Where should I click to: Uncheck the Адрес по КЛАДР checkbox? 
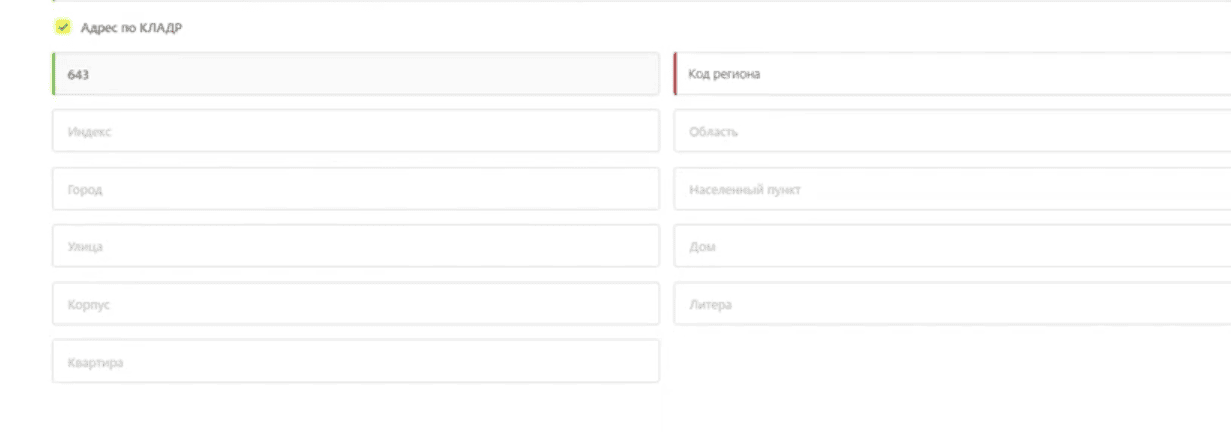(63, 27)
